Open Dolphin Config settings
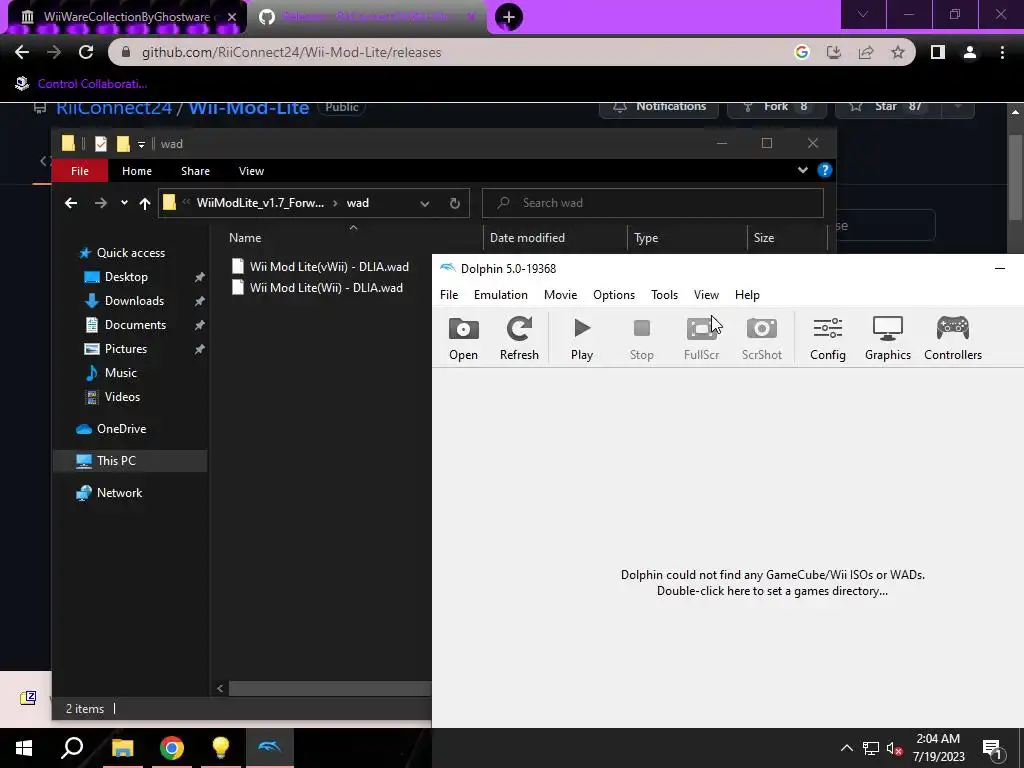 point(827,338)
